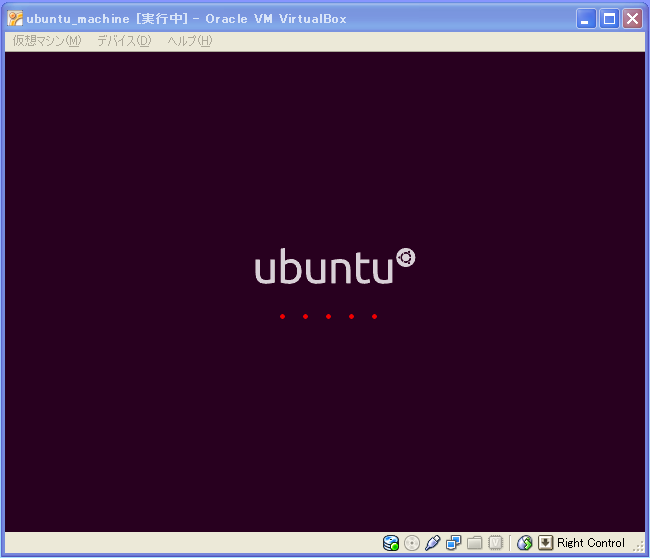
Task: Minimize the VirtualBox window
Action: (x=586, y=19)
